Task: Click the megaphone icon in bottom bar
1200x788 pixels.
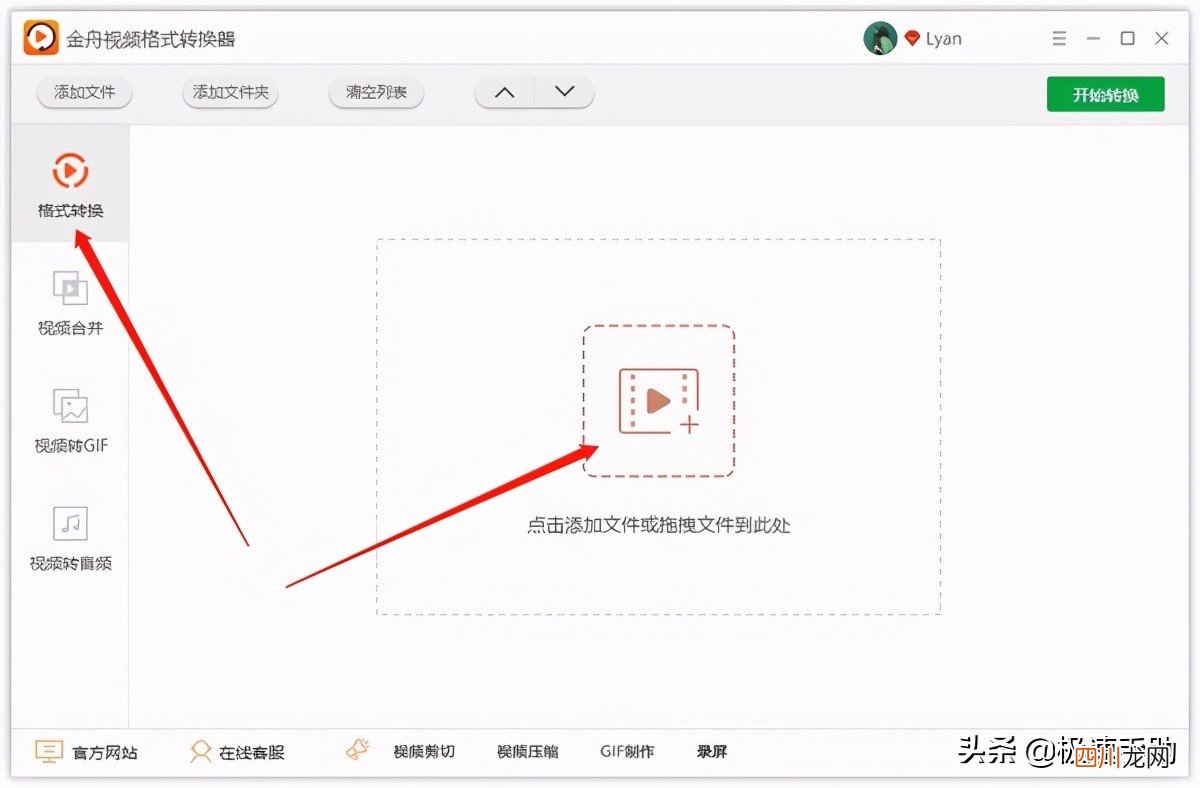Action: click(x=358, y=750)
